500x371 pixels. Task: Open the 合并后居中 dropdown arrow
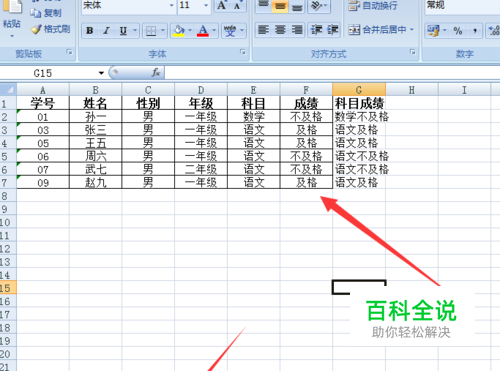click(x=412, y=30)
